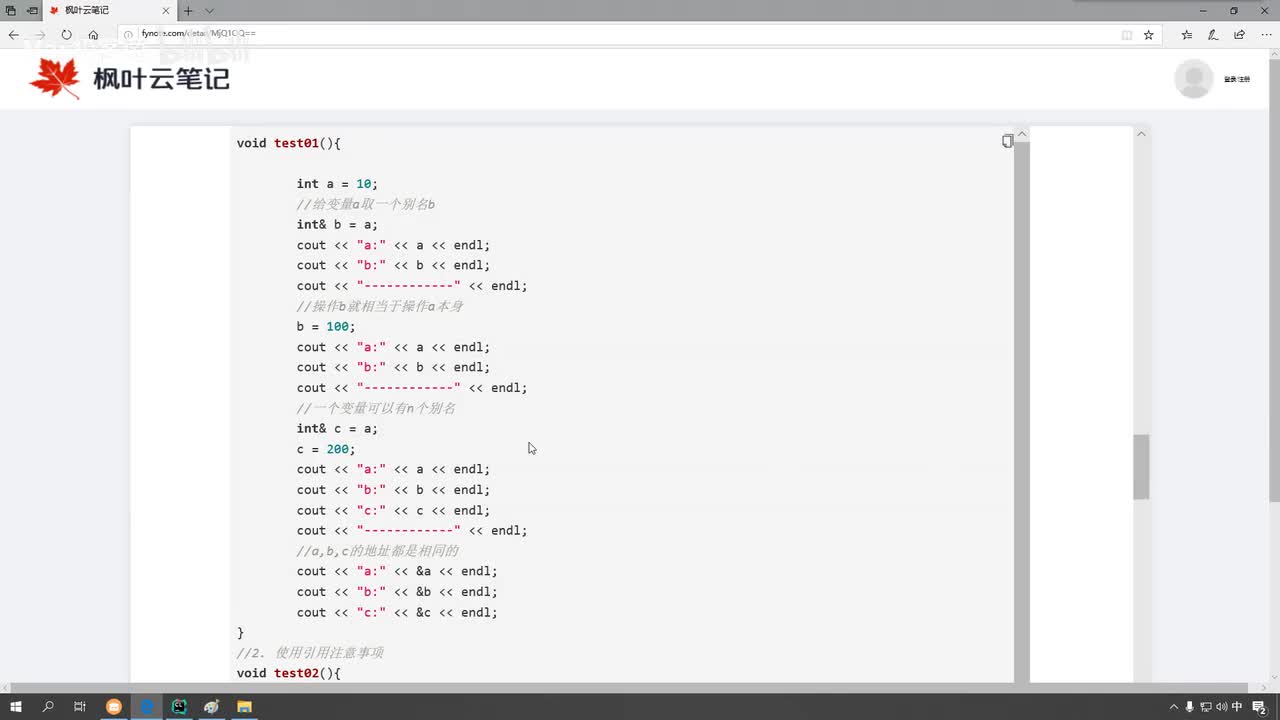Image resolution: width=1280 pixels, height=720 pixels.
Task: Click the note panel scroll-up arrow
Action: pos(1141,134)
